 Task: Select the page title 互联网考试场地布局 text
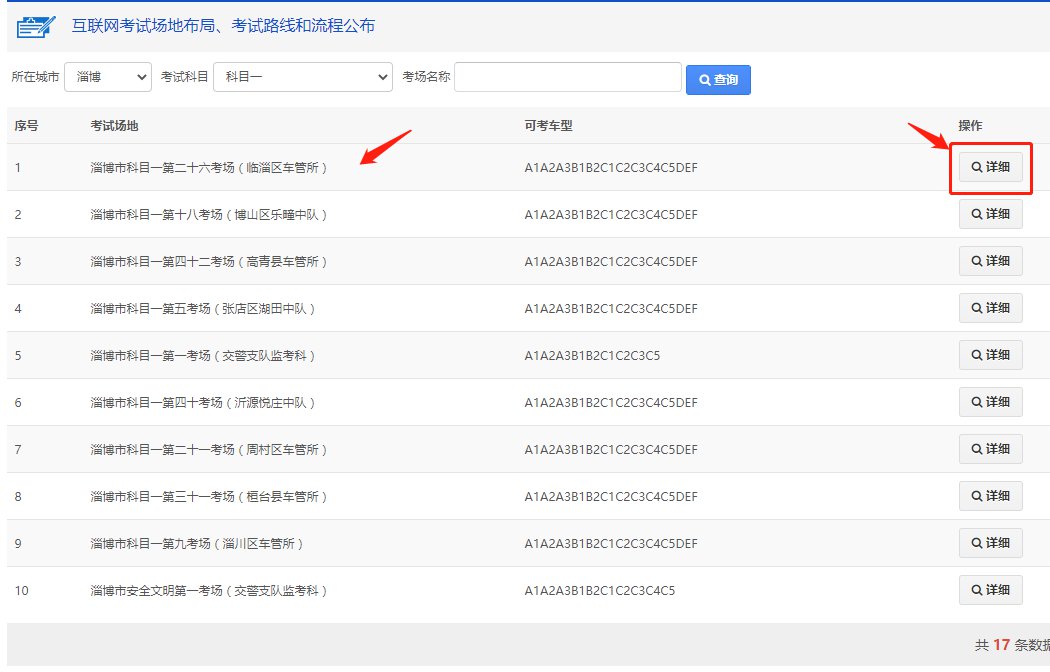tap(223, 26)
